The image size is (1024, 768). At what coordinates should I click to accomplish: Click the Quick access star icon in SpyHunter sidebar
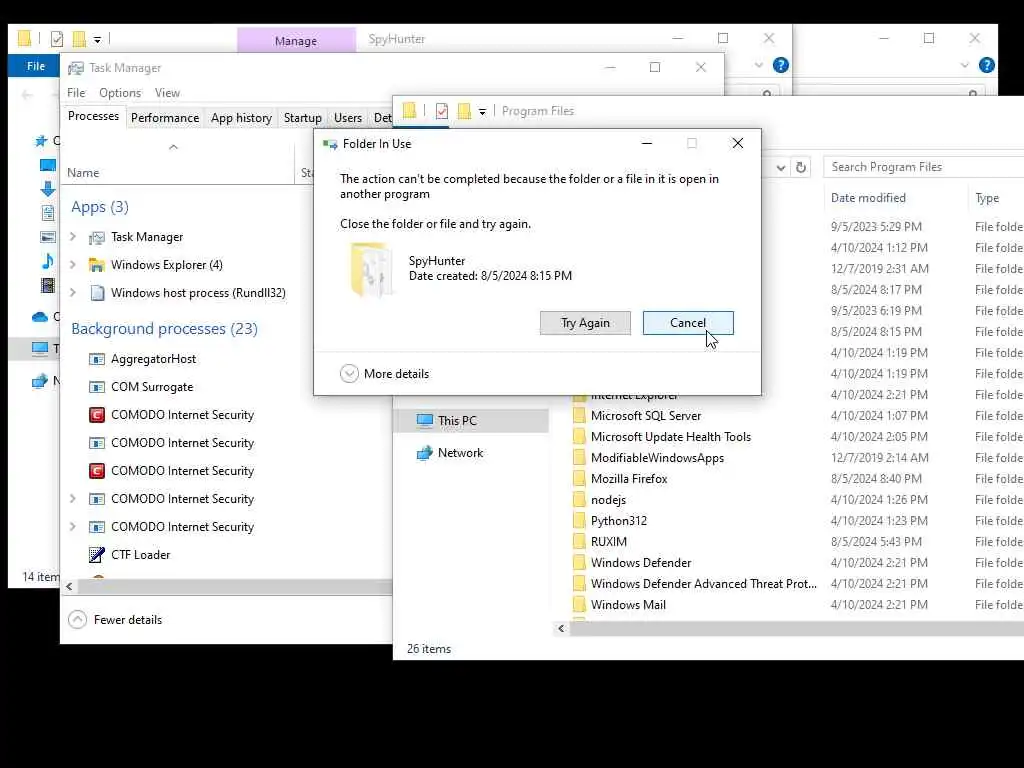pyautogui.click(x=41, y=140)
